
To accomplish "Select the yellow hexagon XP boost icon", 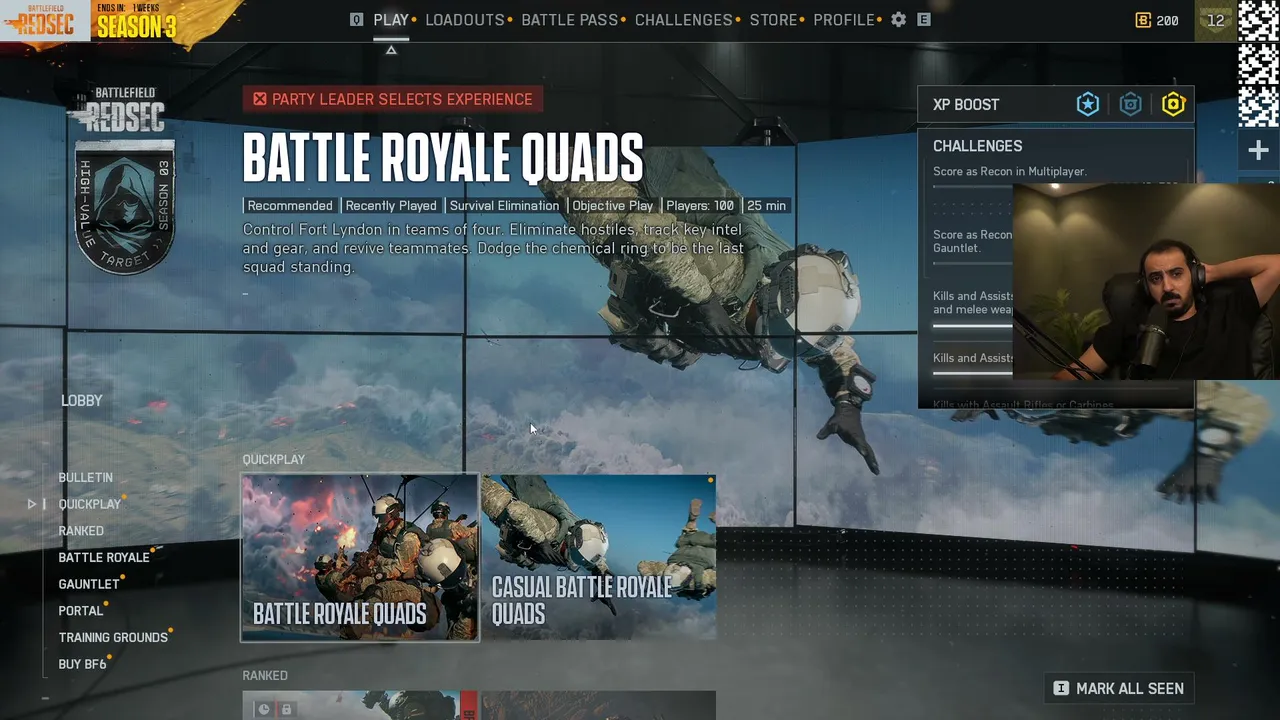I will (x=1173, y=104).
